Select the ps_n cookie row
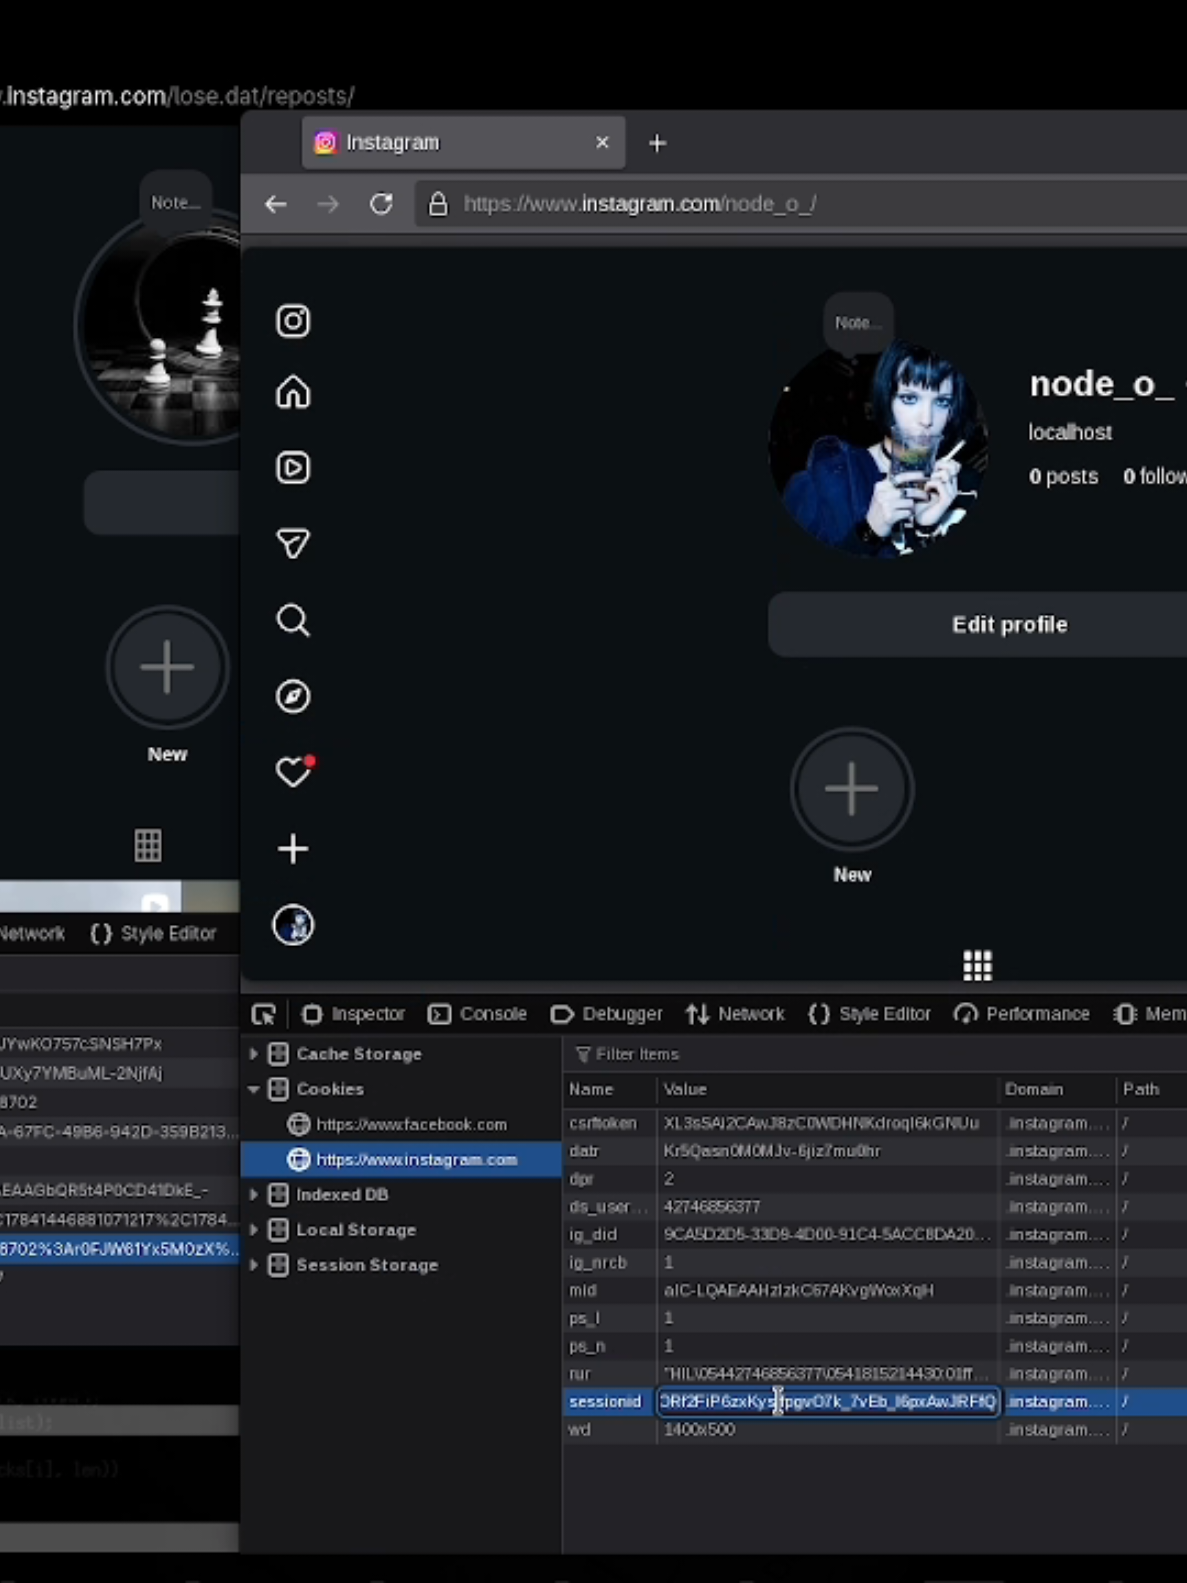 (x=875, y=1346)
